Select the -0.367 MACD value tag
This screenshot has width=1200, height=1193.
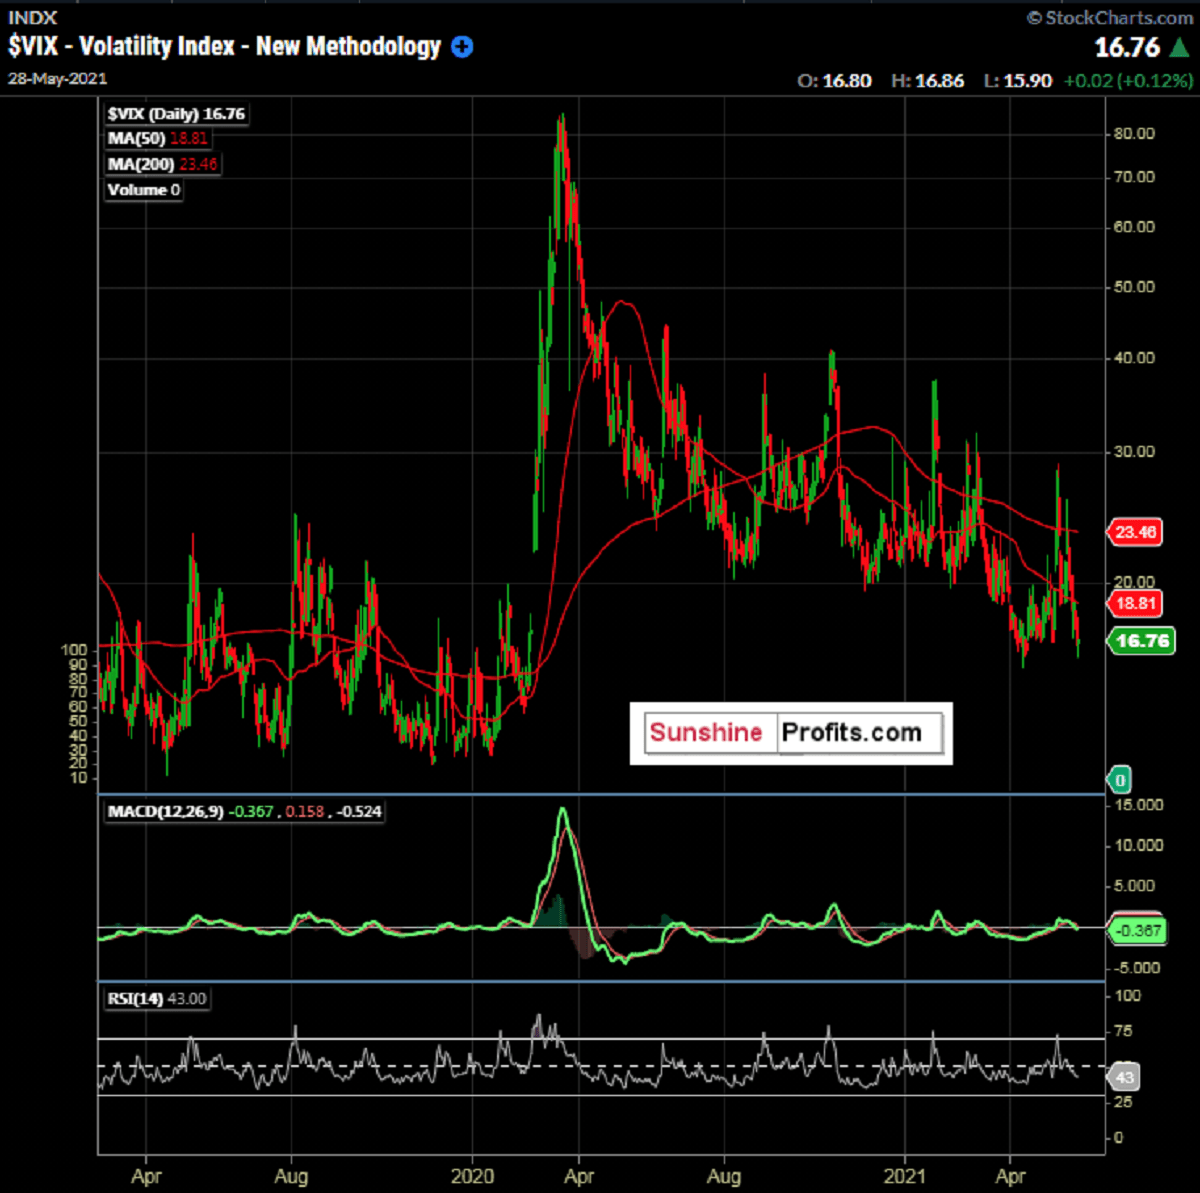[1138, 931]
